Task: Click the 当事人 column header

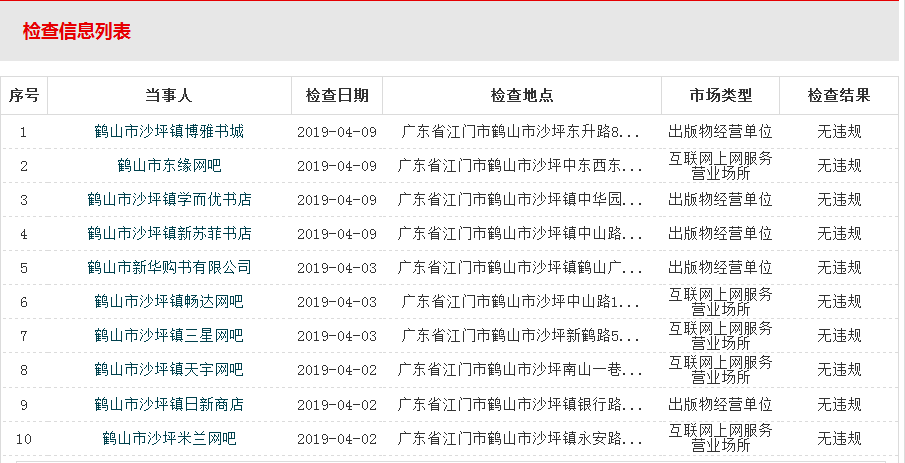Action: [169, 96]
